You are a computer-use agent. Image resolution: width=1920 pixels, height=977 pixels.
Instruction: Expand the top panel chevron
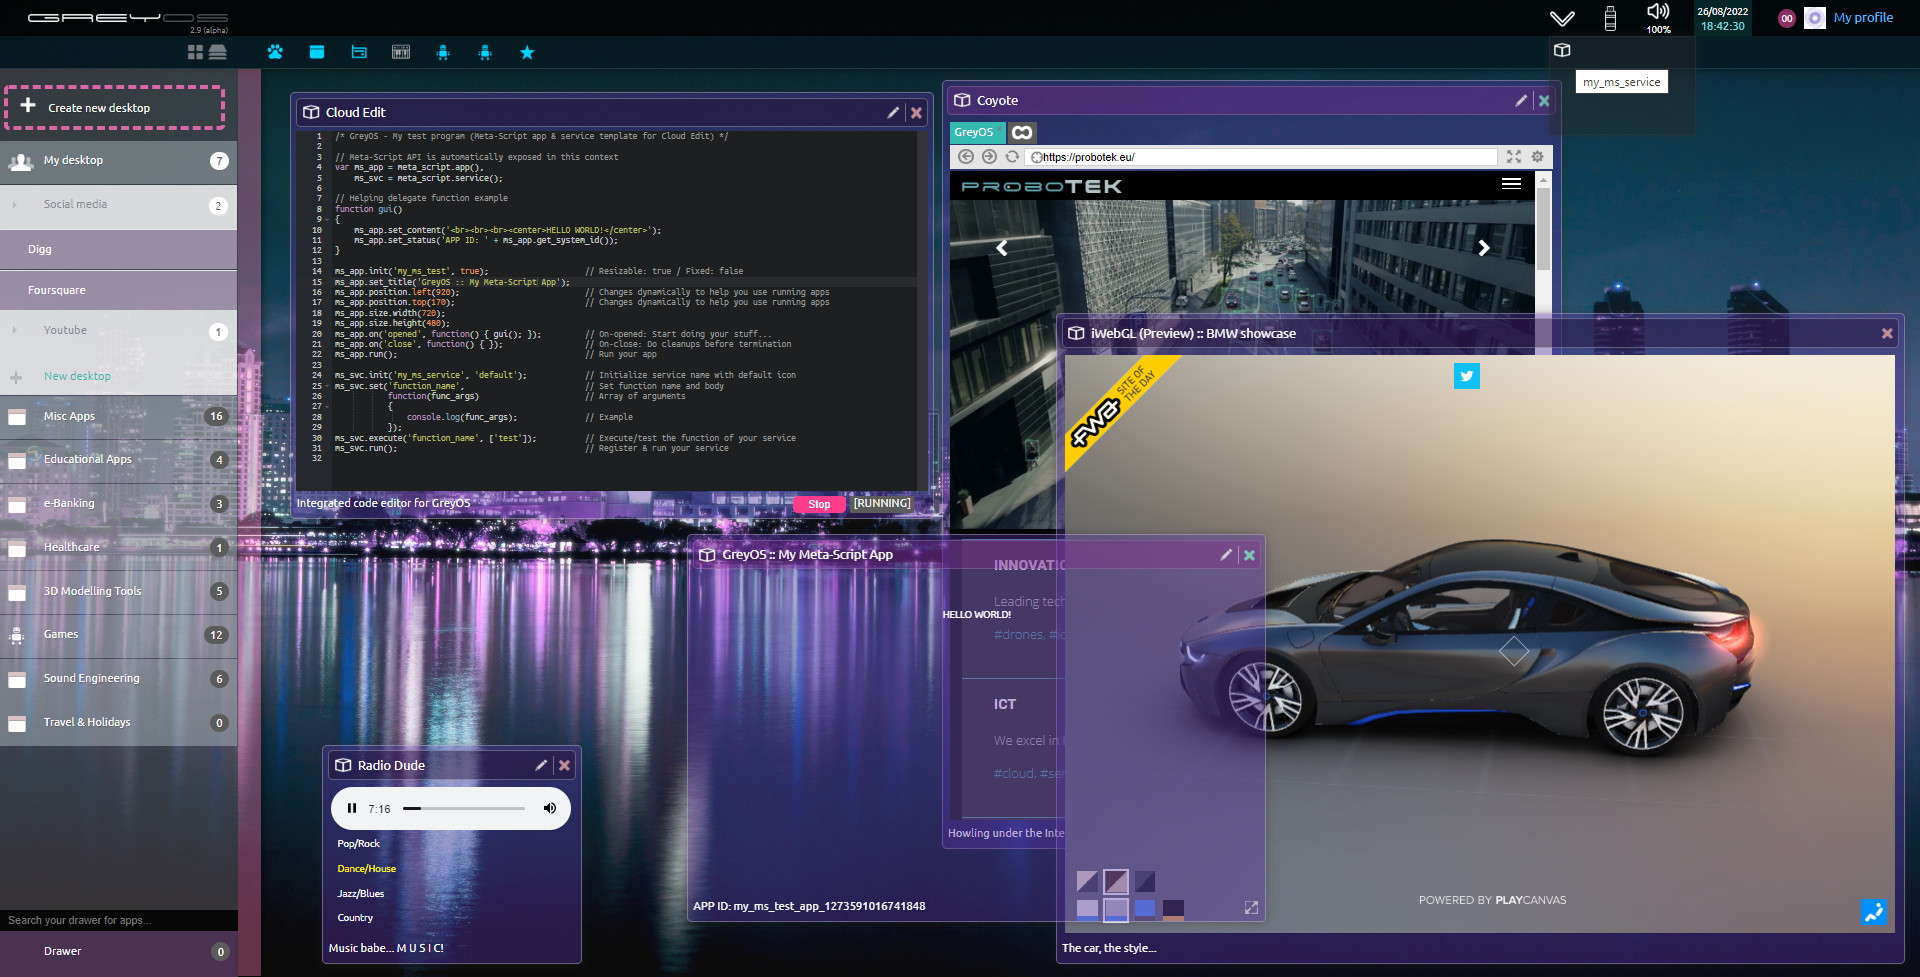pos(1562,18)
